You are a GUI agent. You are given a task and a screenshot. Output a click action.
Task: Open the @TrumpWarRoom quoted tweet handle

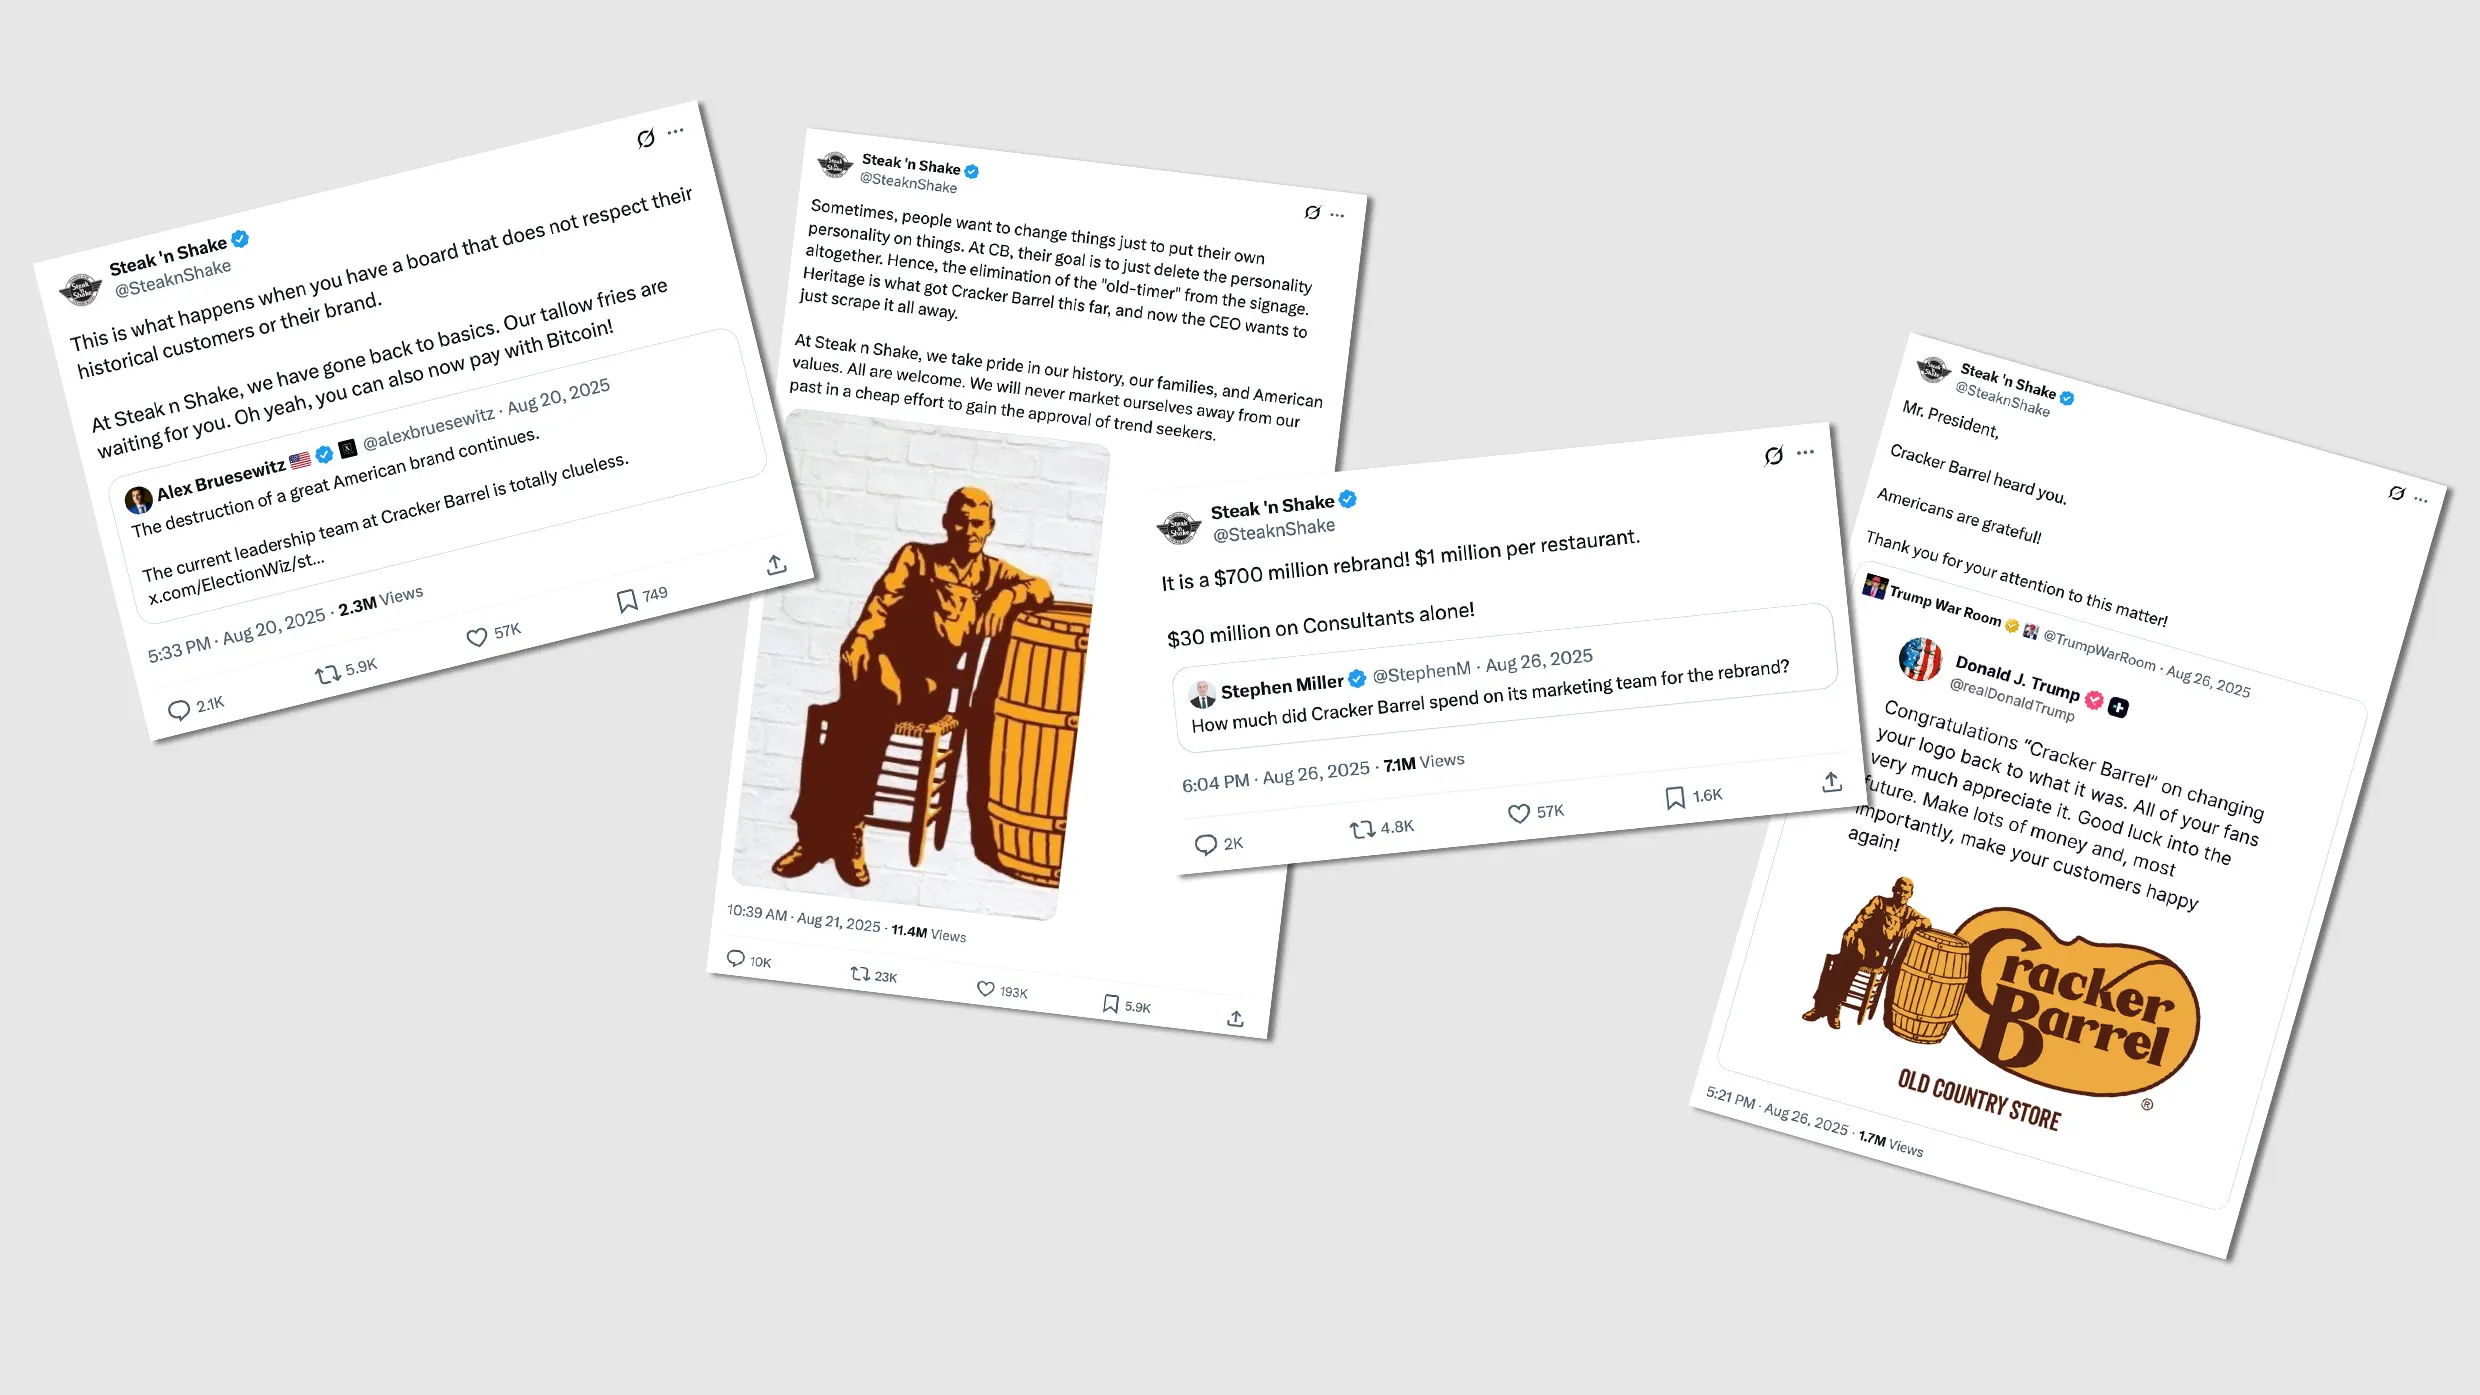[2099, 650]
